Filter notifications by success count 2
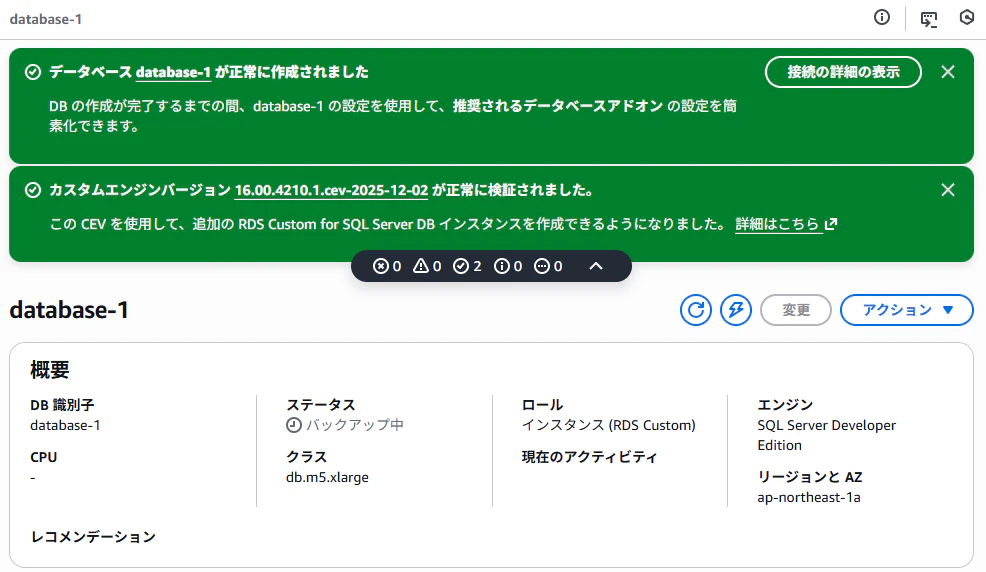This screenshot has height=572, width=986. [x=468, y=267]
